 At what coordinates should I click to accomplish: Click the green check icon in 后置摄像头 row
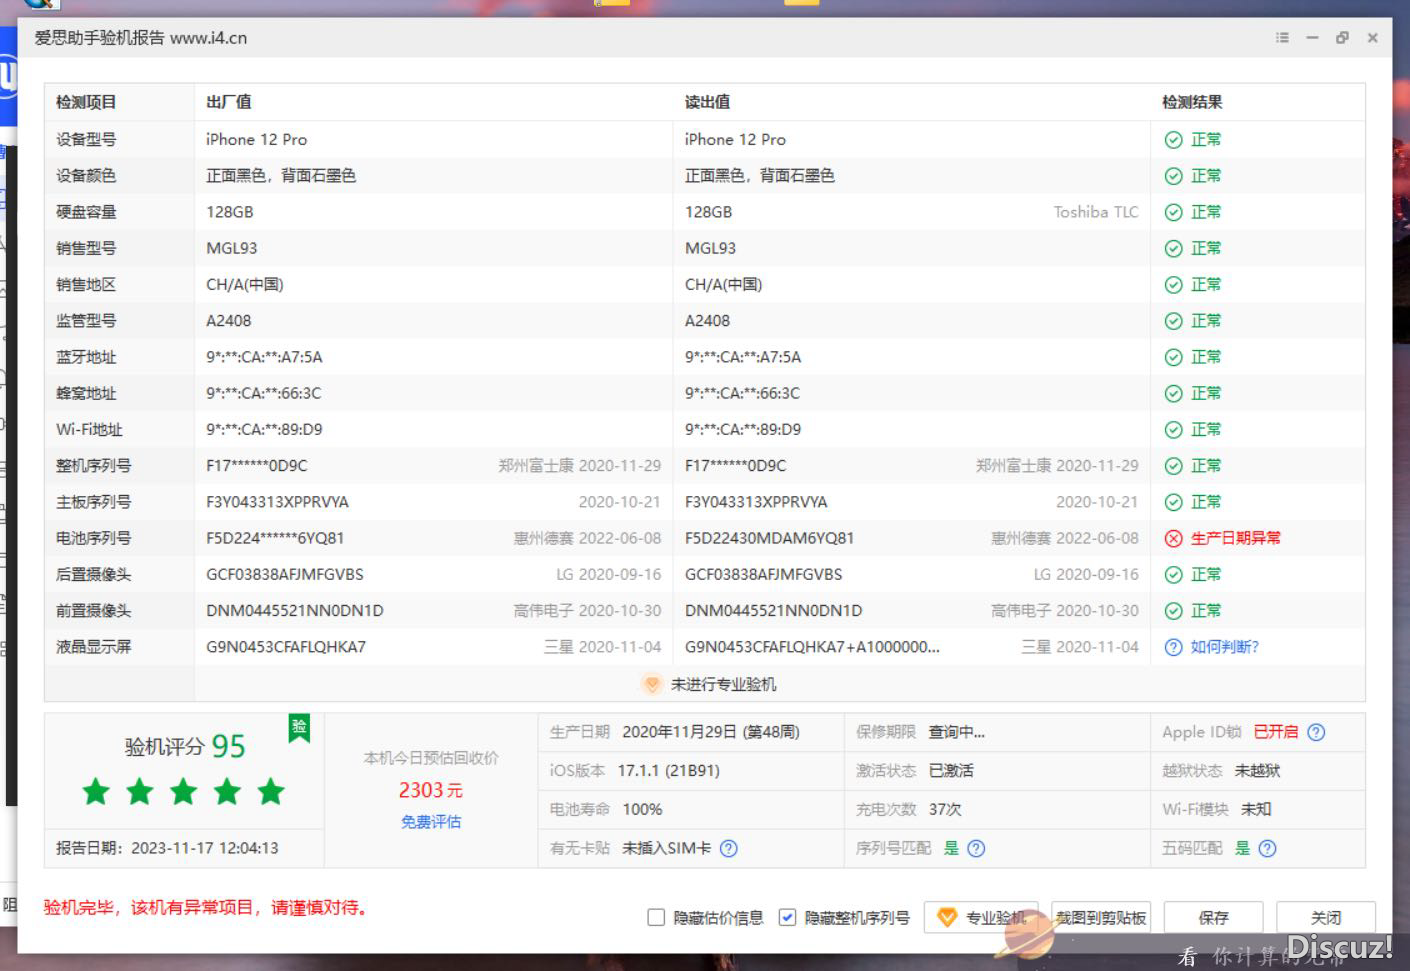click(1173, 575)
